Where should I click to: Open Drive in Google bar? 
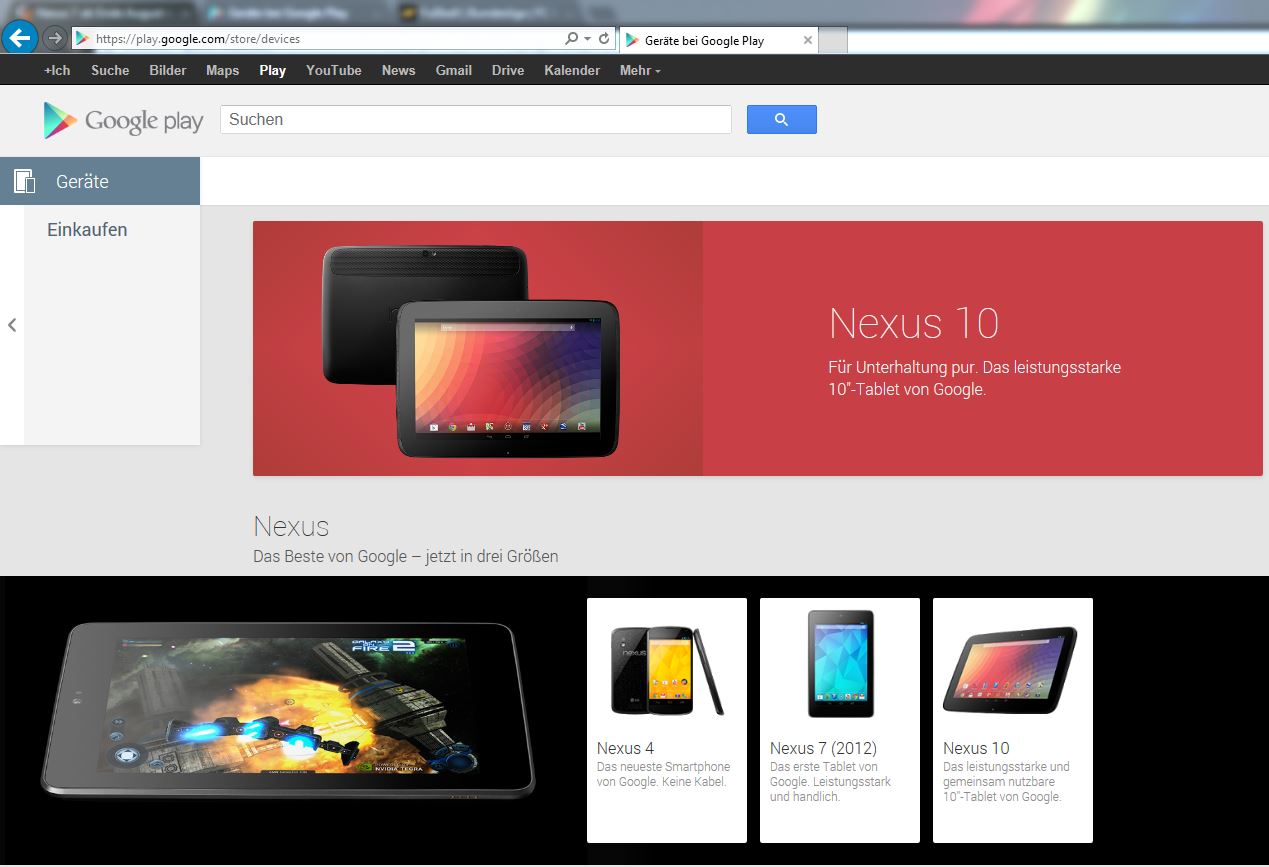point(508,70)
